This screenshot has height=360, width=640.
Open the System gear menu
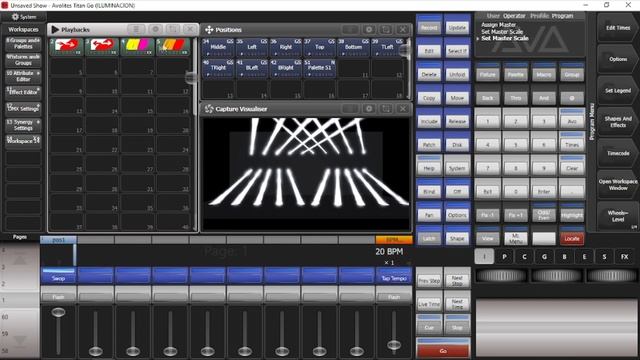pyautogui.click(x=23, y=17)
